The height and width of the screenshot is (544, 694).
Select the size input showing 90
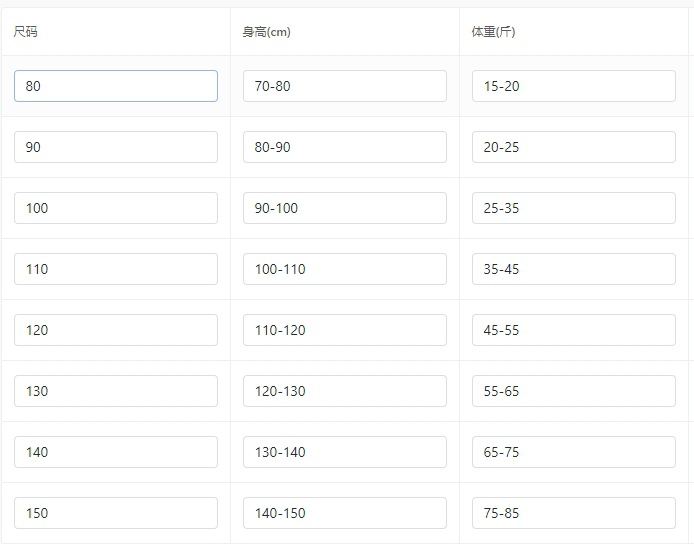click(x=115, y=147)
